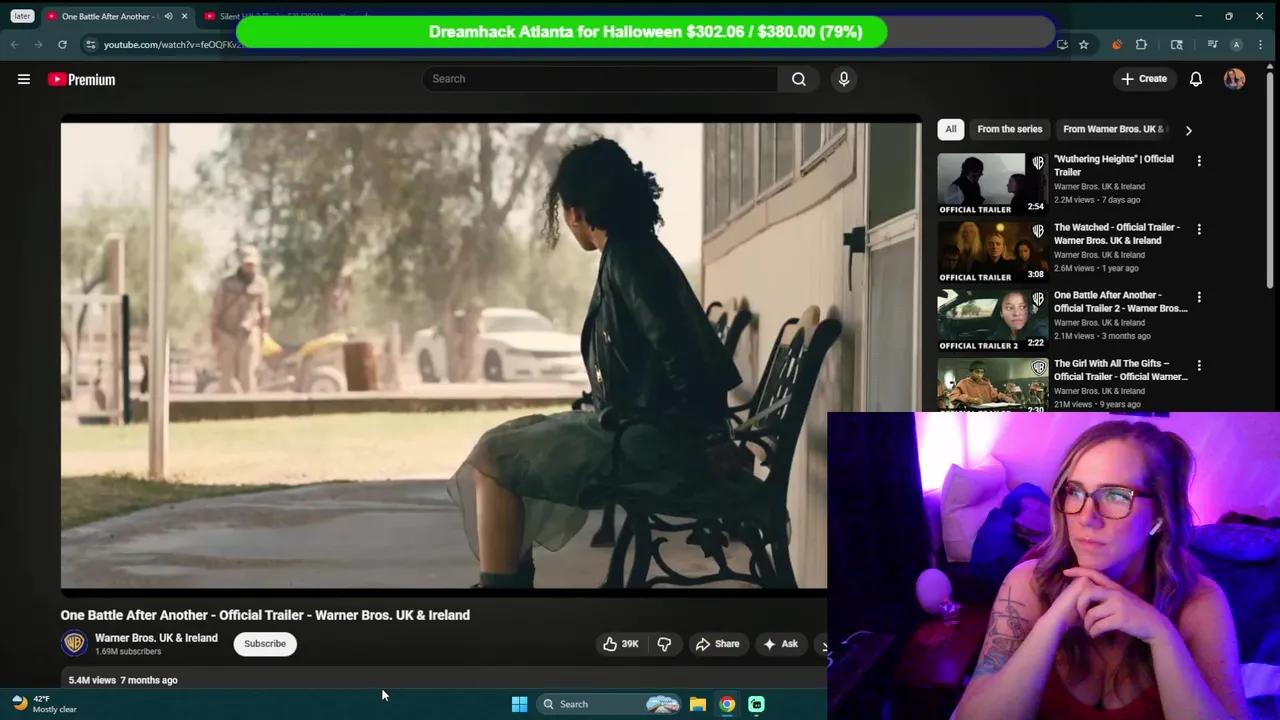The height and width of the screenshot is (720, 1280).
Task: Open Chrome side panel search icon
Action: 1177,44
